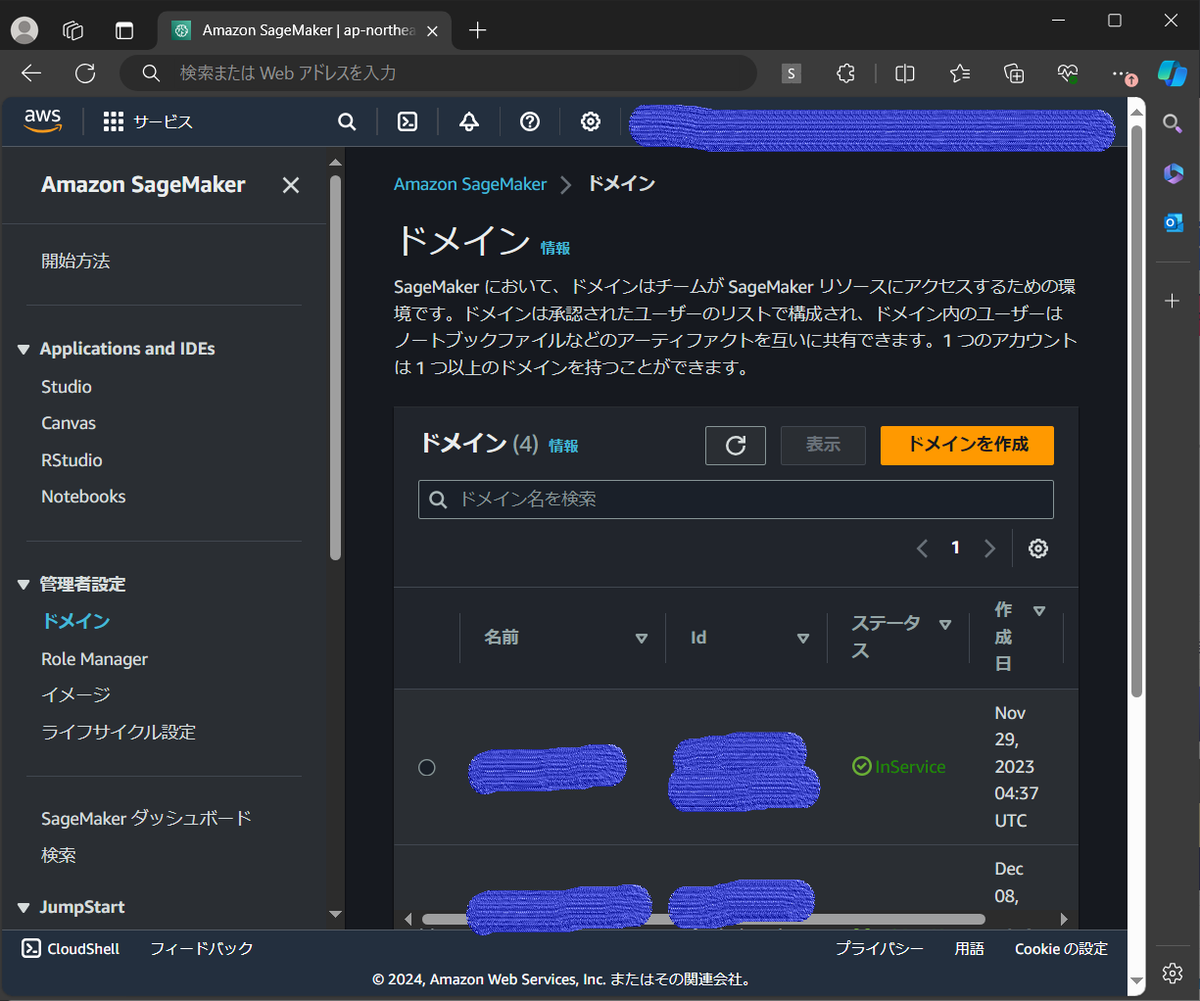Click the ドメイン名を検索 search field
1200x1001 pixels.
(x=736, y=499)
